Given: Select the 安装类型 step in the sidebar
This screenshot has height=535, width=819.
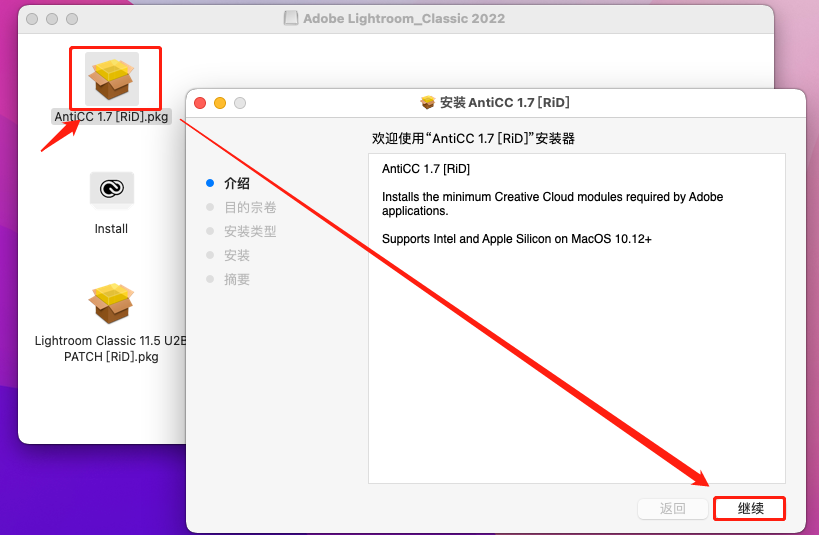Looking at the screenshot, I should pos(250,231).
